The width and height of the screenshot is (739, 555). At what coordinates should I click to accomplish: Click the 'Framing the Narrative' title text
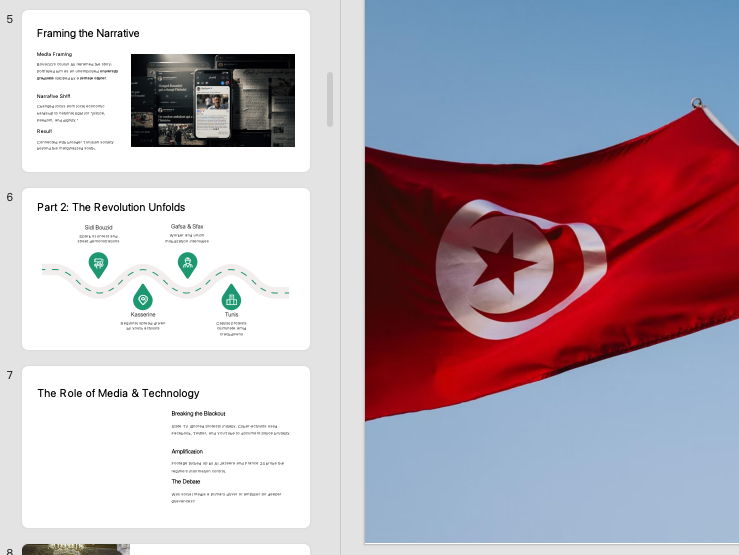point(88,33)
